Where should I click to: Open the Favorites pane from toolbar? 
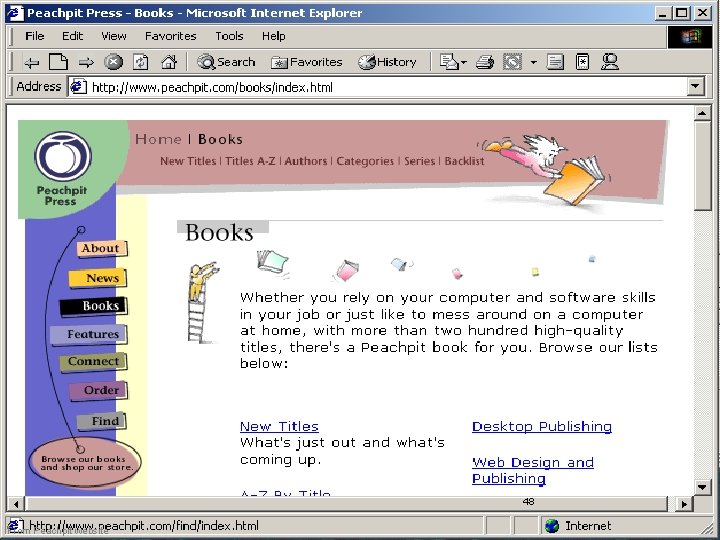[x=306, y=62]
